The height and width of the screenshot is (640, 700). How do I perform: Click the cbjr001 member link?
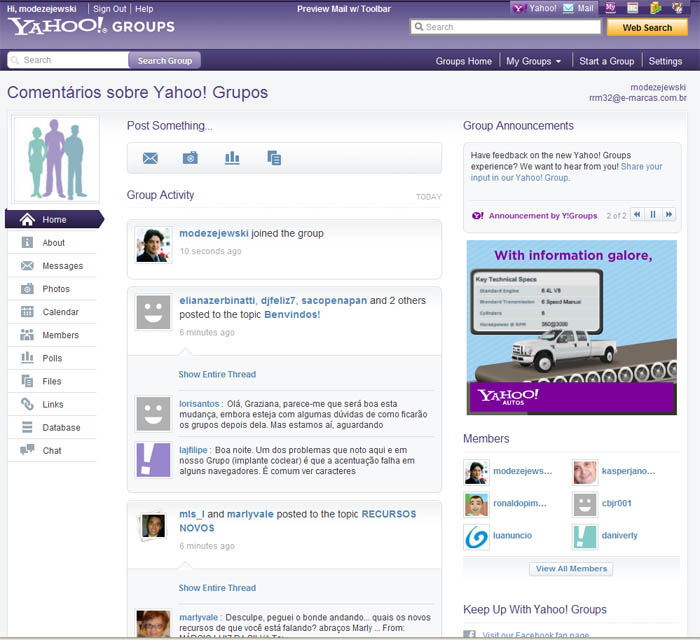(617, 503)
